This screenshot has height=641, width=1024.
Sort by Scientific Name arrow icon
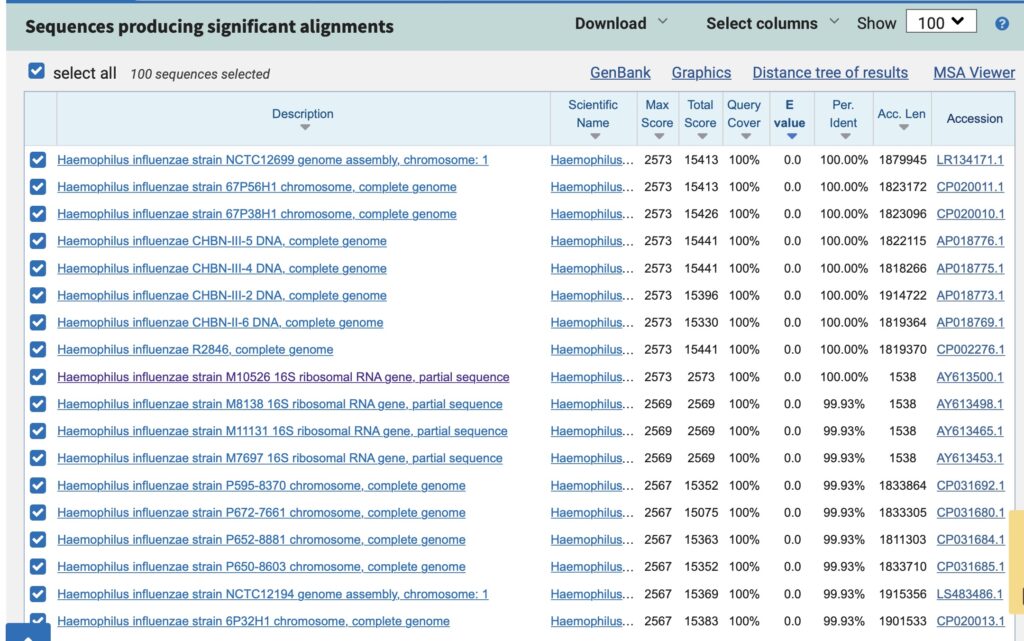pos(594,136)
